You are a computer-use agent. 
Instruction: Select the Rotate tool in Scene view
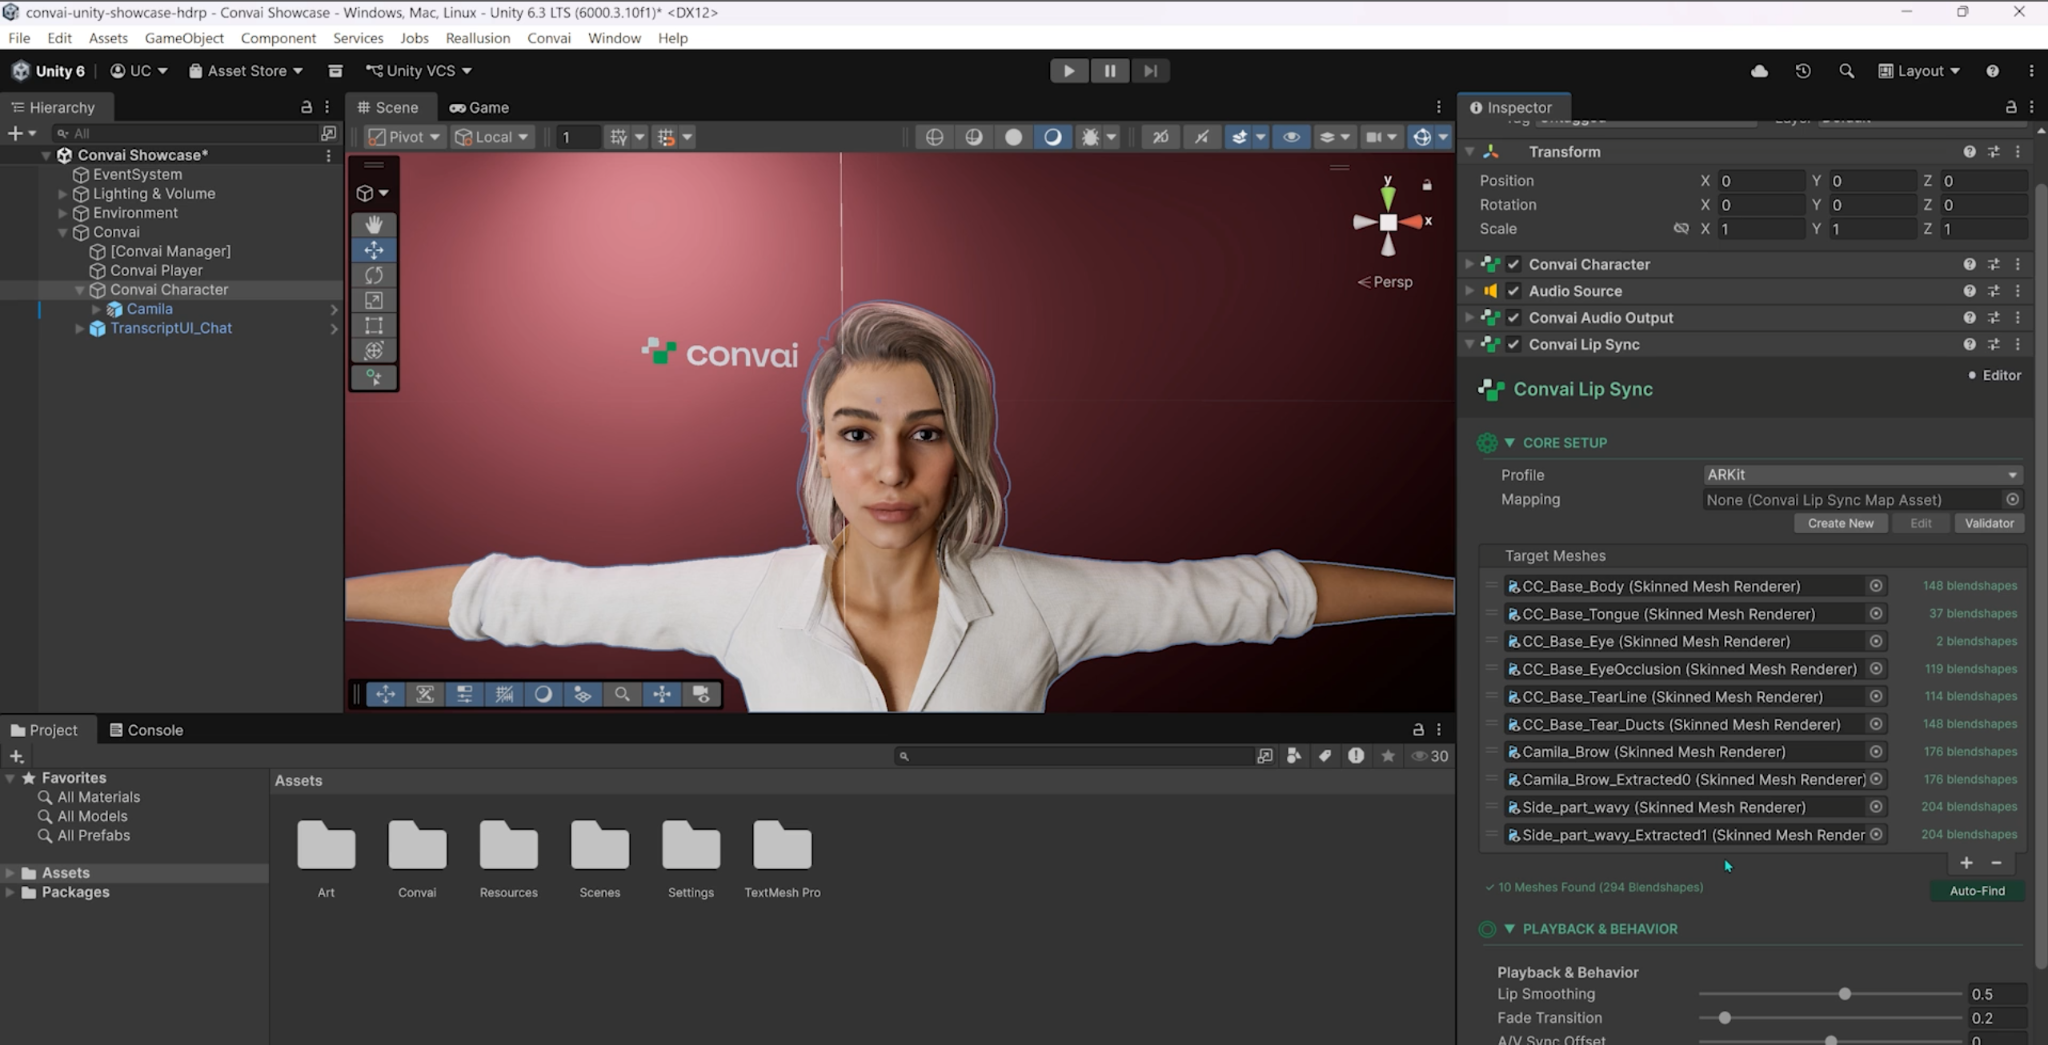coord(374,275)
